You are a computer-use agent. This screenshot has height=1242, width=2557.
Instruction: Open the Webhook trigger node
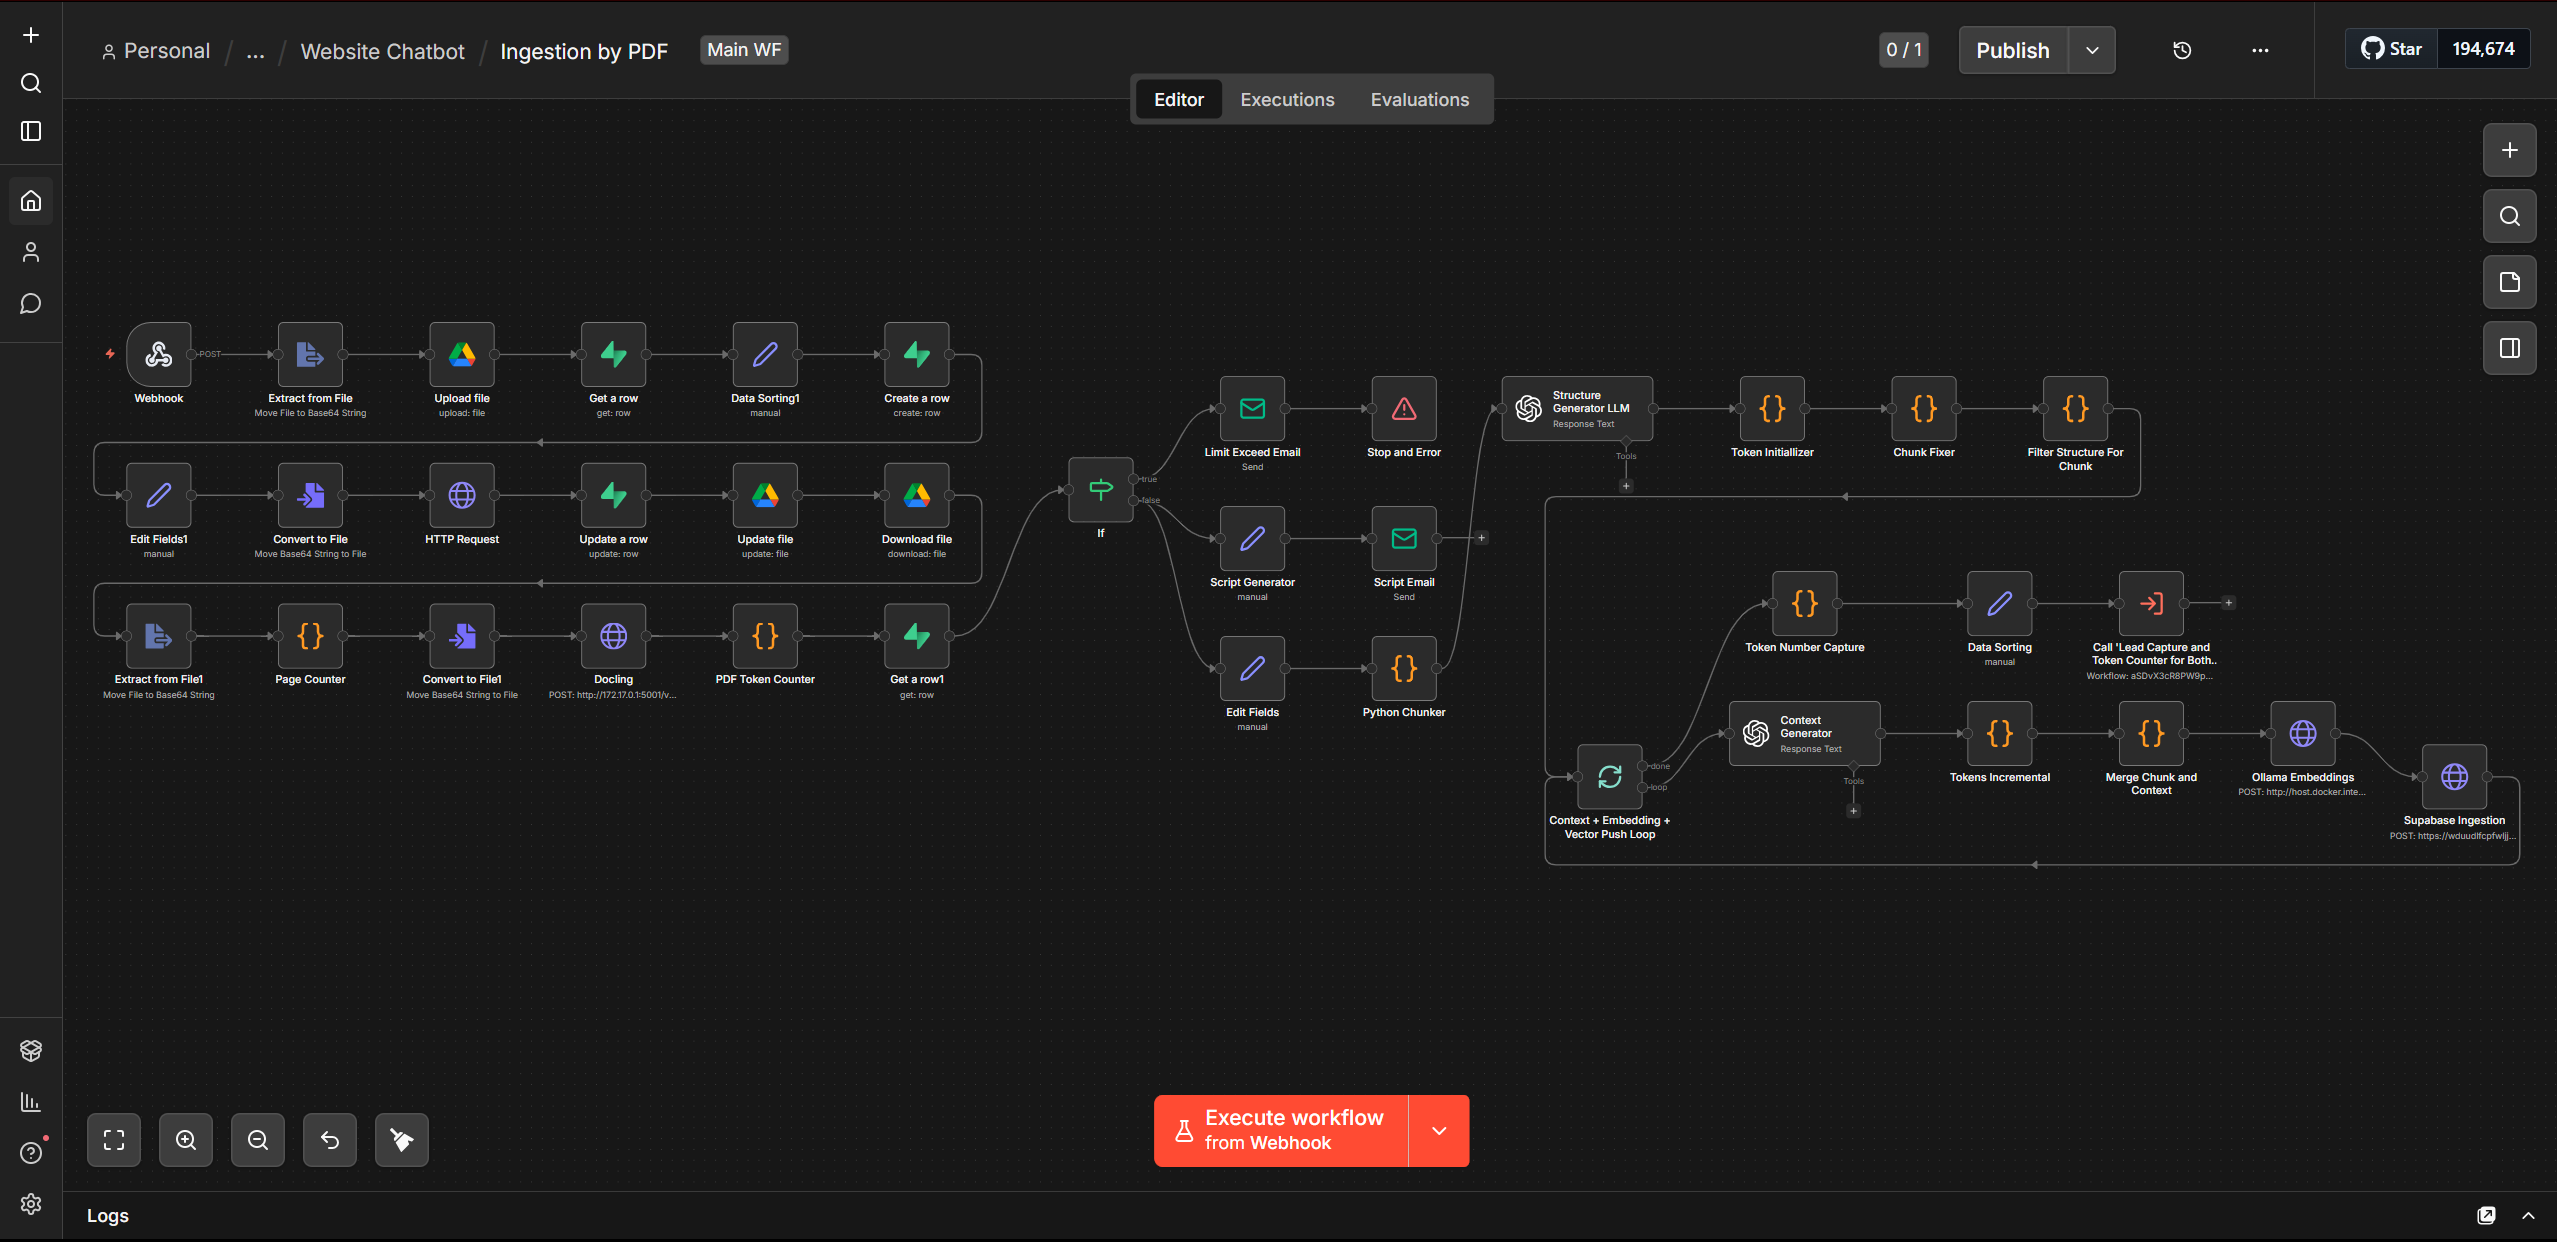159,354
